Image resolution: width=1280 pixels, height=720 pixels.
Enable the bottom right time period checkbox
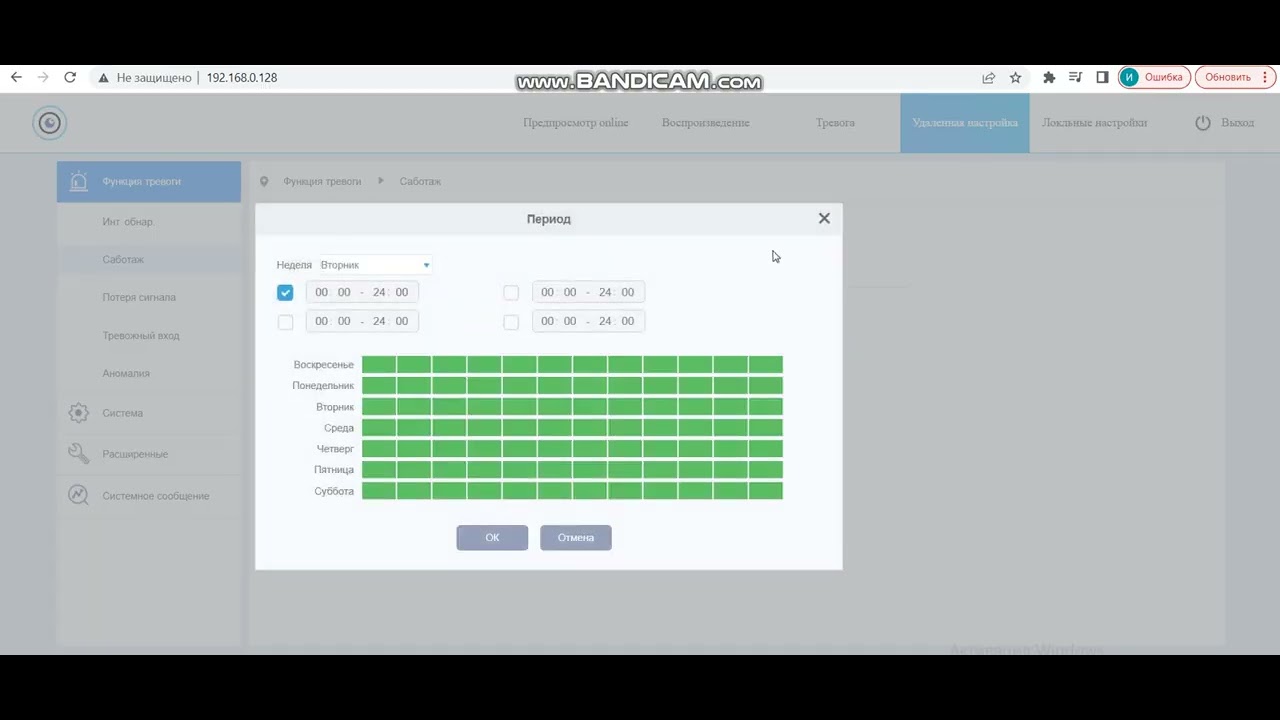511,322
